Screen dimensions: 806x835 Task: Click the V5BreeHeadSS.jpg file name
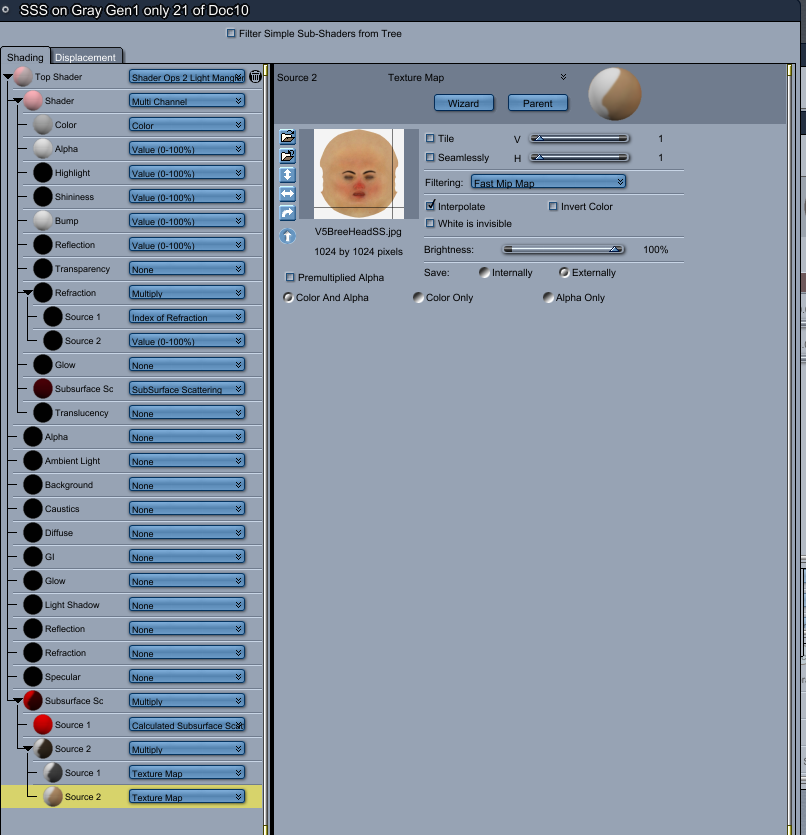coord(358,232)
